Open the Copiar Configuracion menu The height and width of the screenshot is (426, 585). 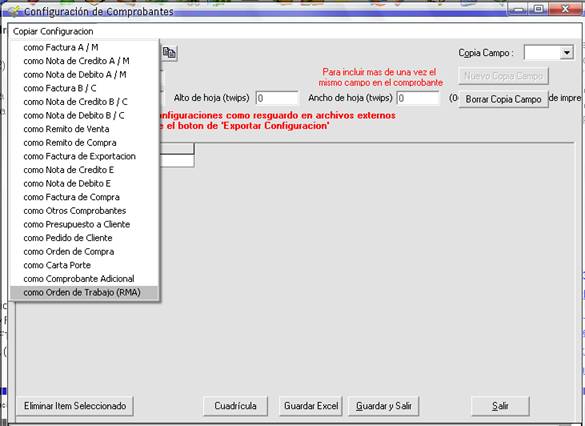point(53,31)
